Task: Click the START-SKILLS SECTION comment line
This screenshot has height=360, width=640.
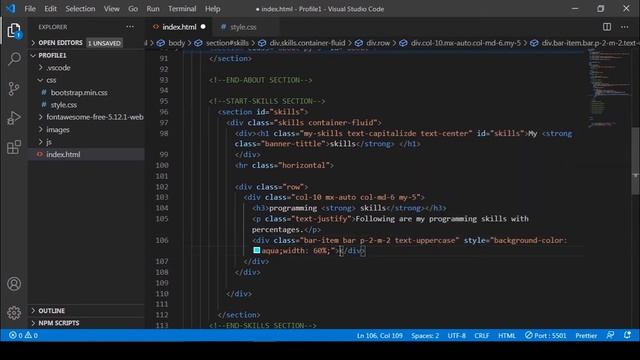Action: coord(267,101)
